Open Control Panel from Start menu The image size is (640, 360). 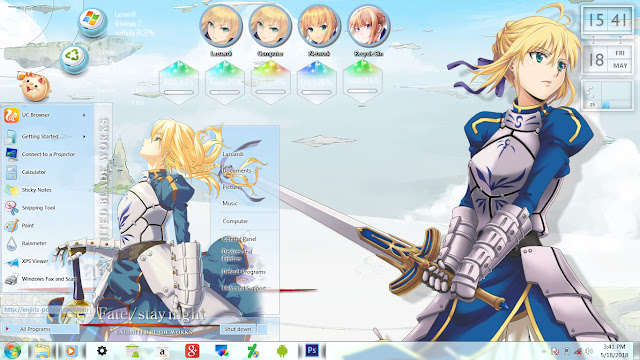(x=239, y=239)
